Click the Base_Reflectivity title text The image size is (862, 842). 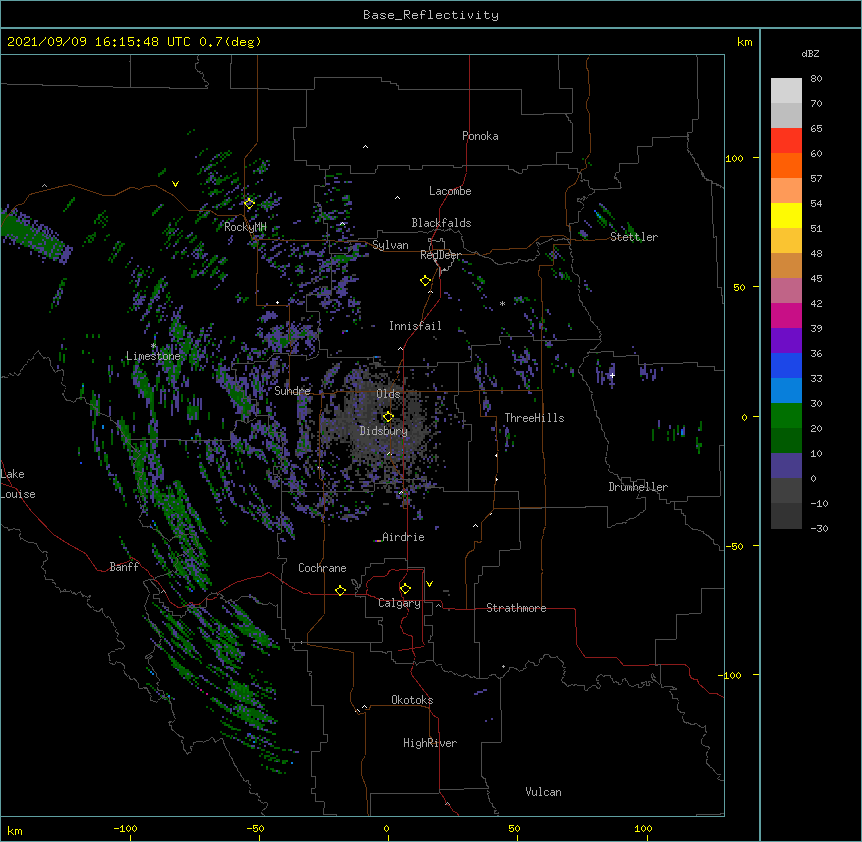431,15
